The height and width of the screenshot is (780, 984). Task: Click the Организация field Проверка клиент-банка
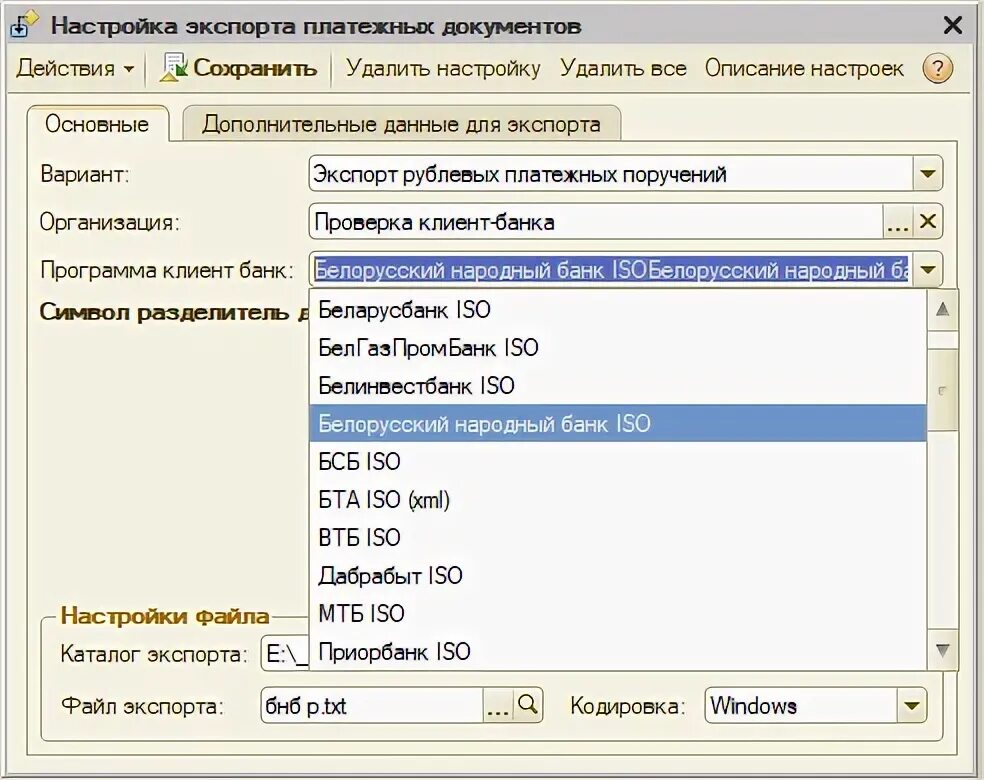(596, 221)
